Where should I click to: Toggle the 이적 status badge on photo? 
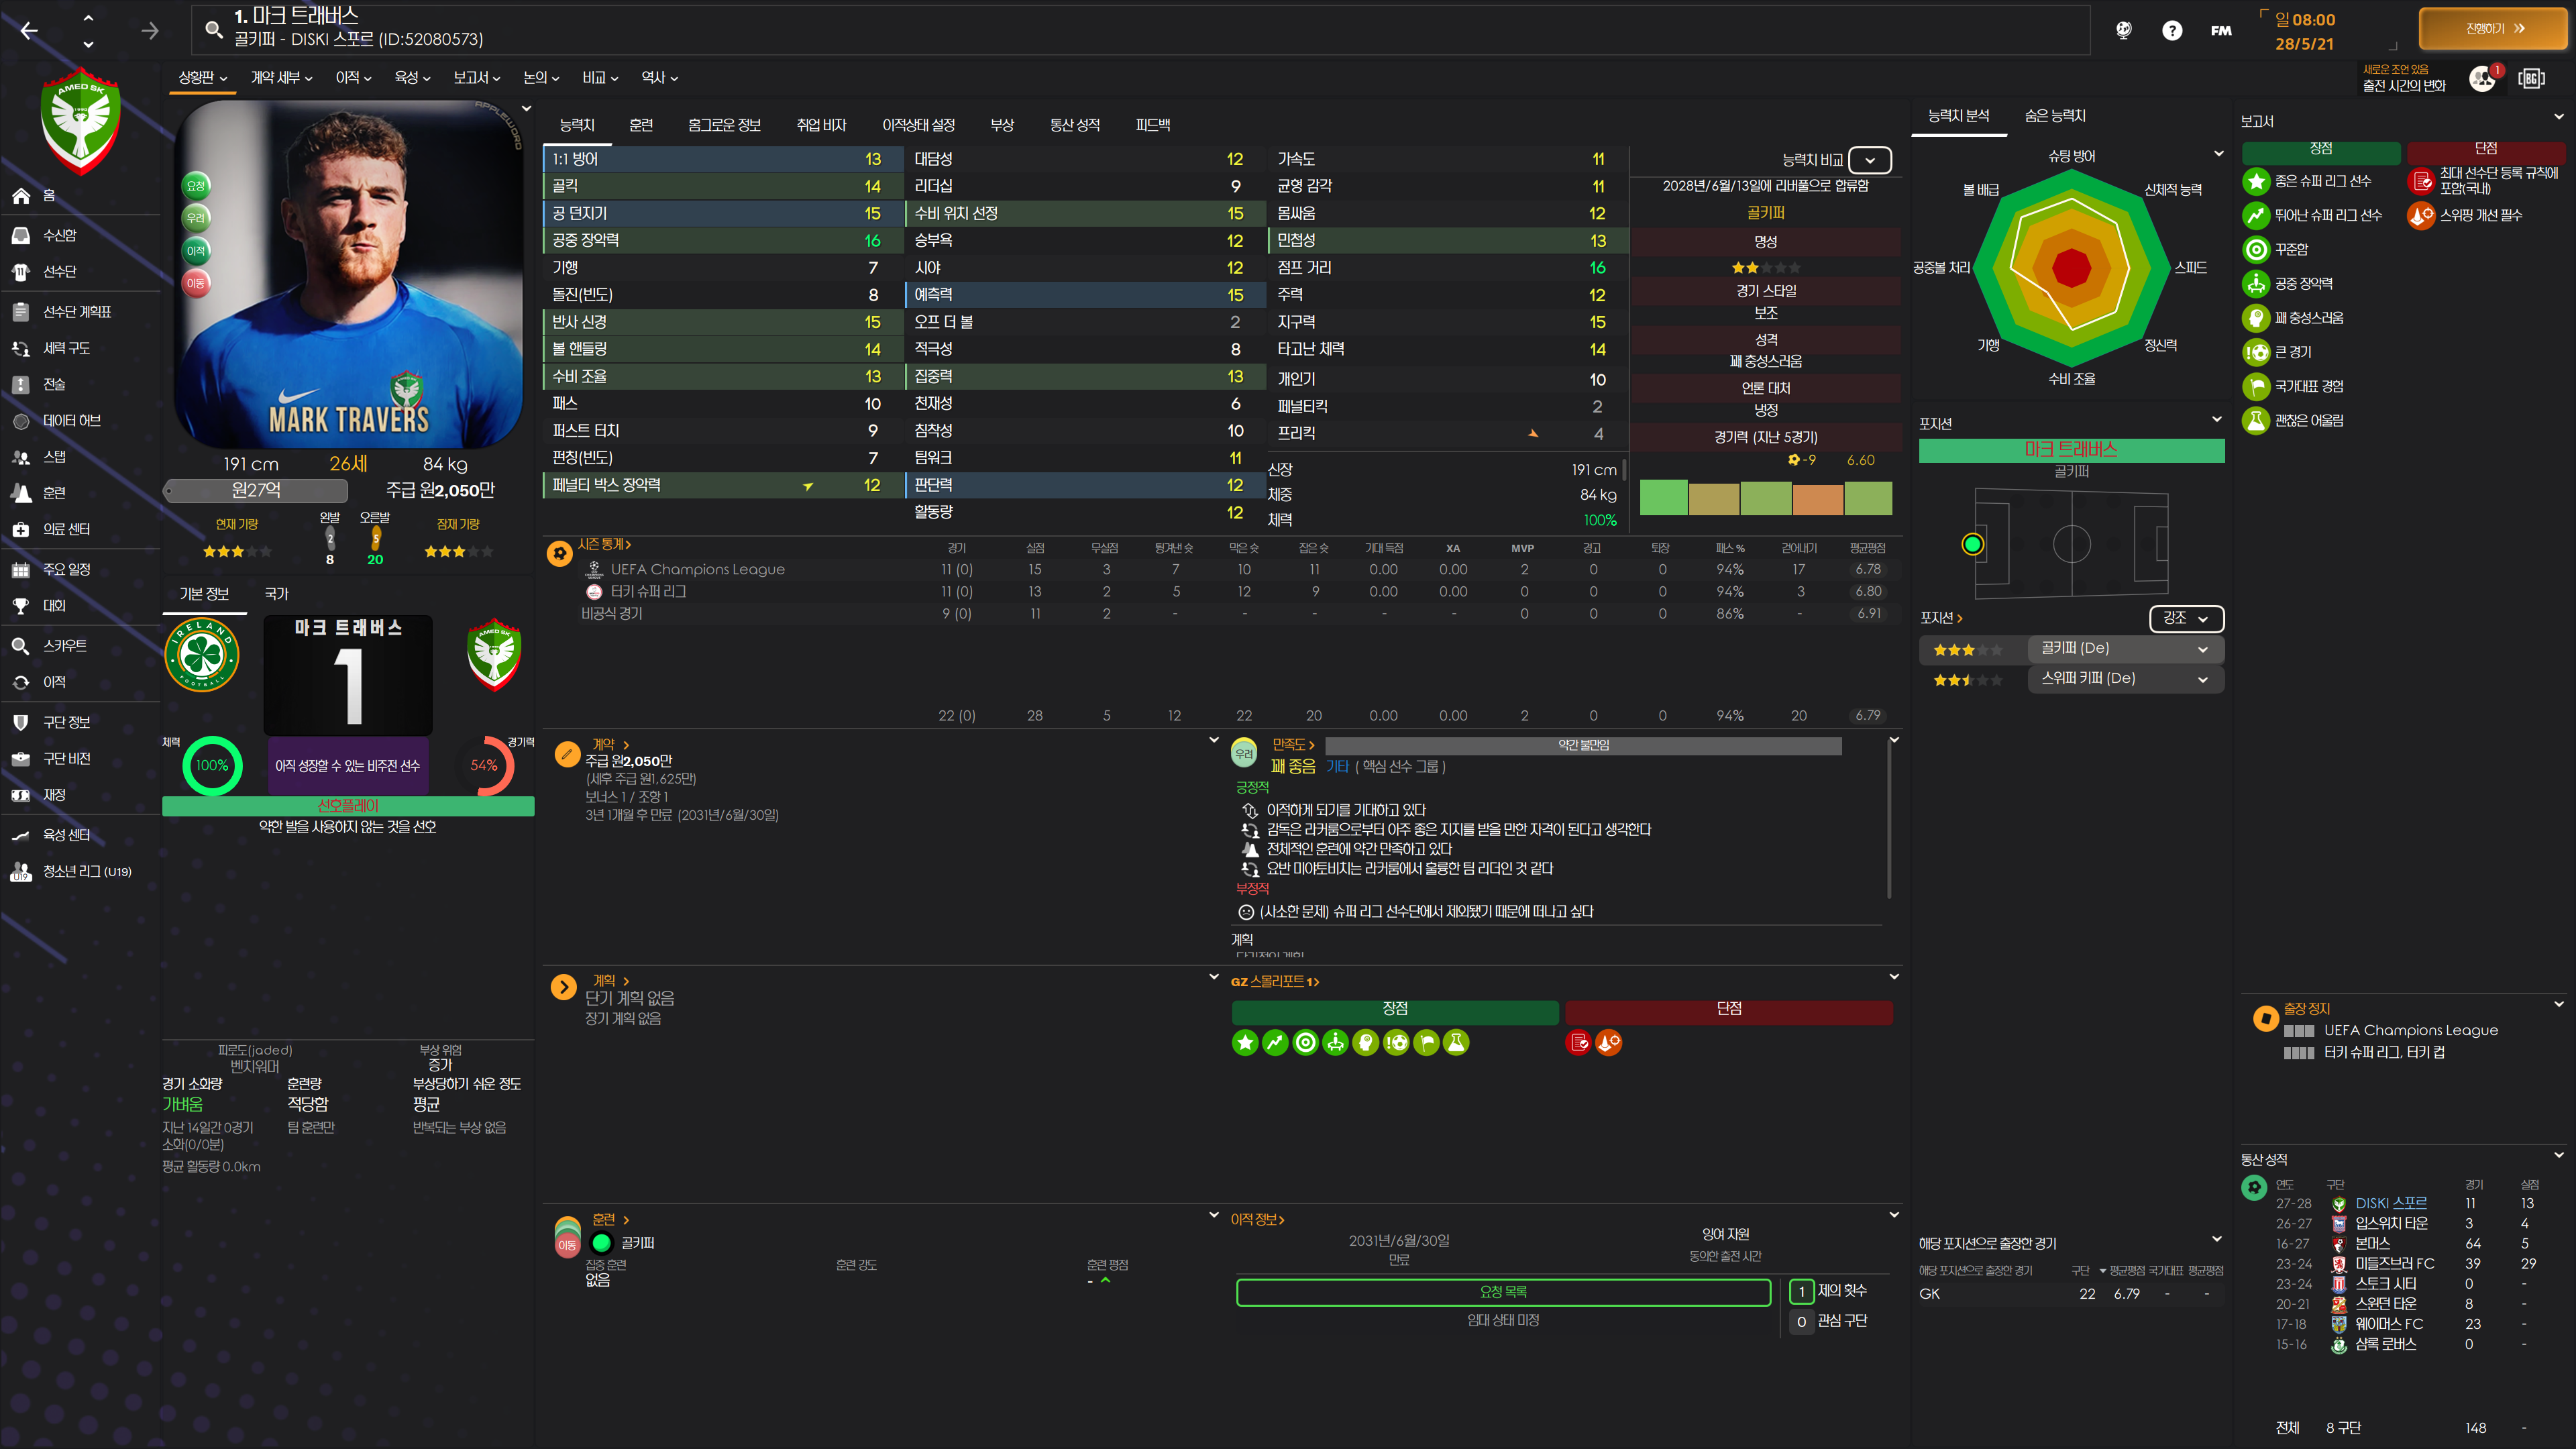[x=196, y=251]
